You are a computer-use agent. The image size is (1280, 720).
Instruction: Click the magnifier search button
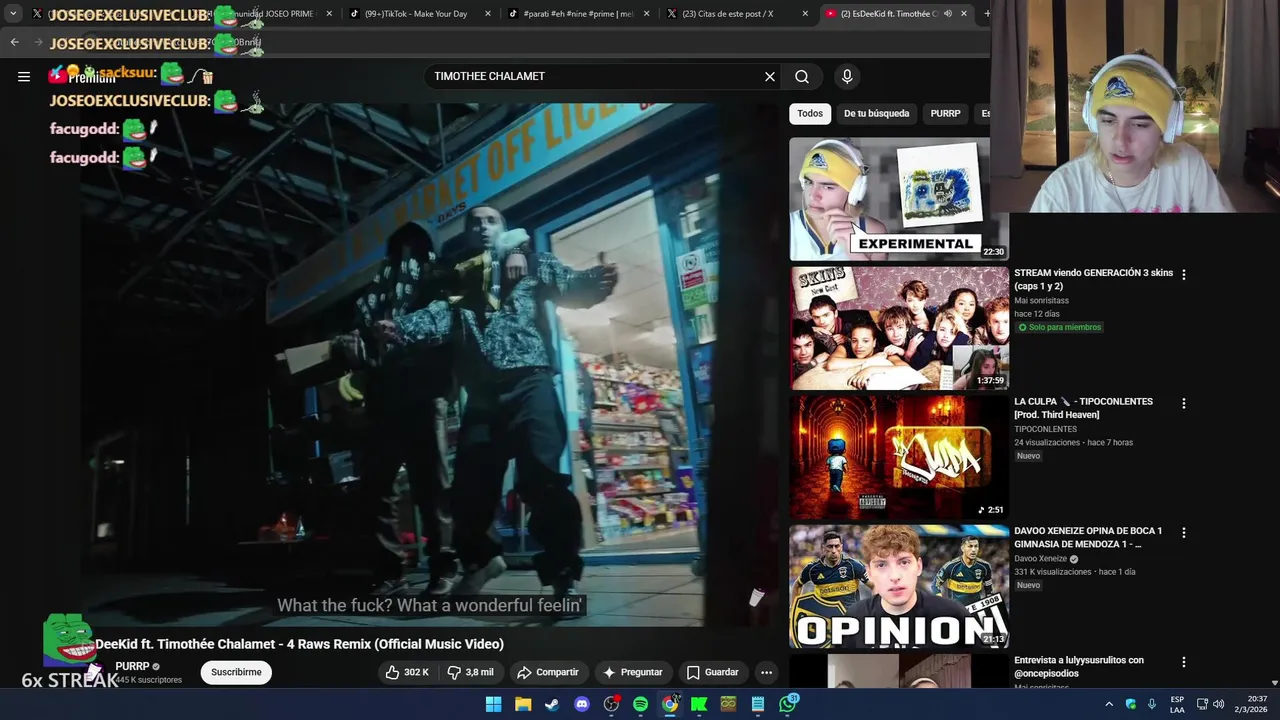(802, 76)
